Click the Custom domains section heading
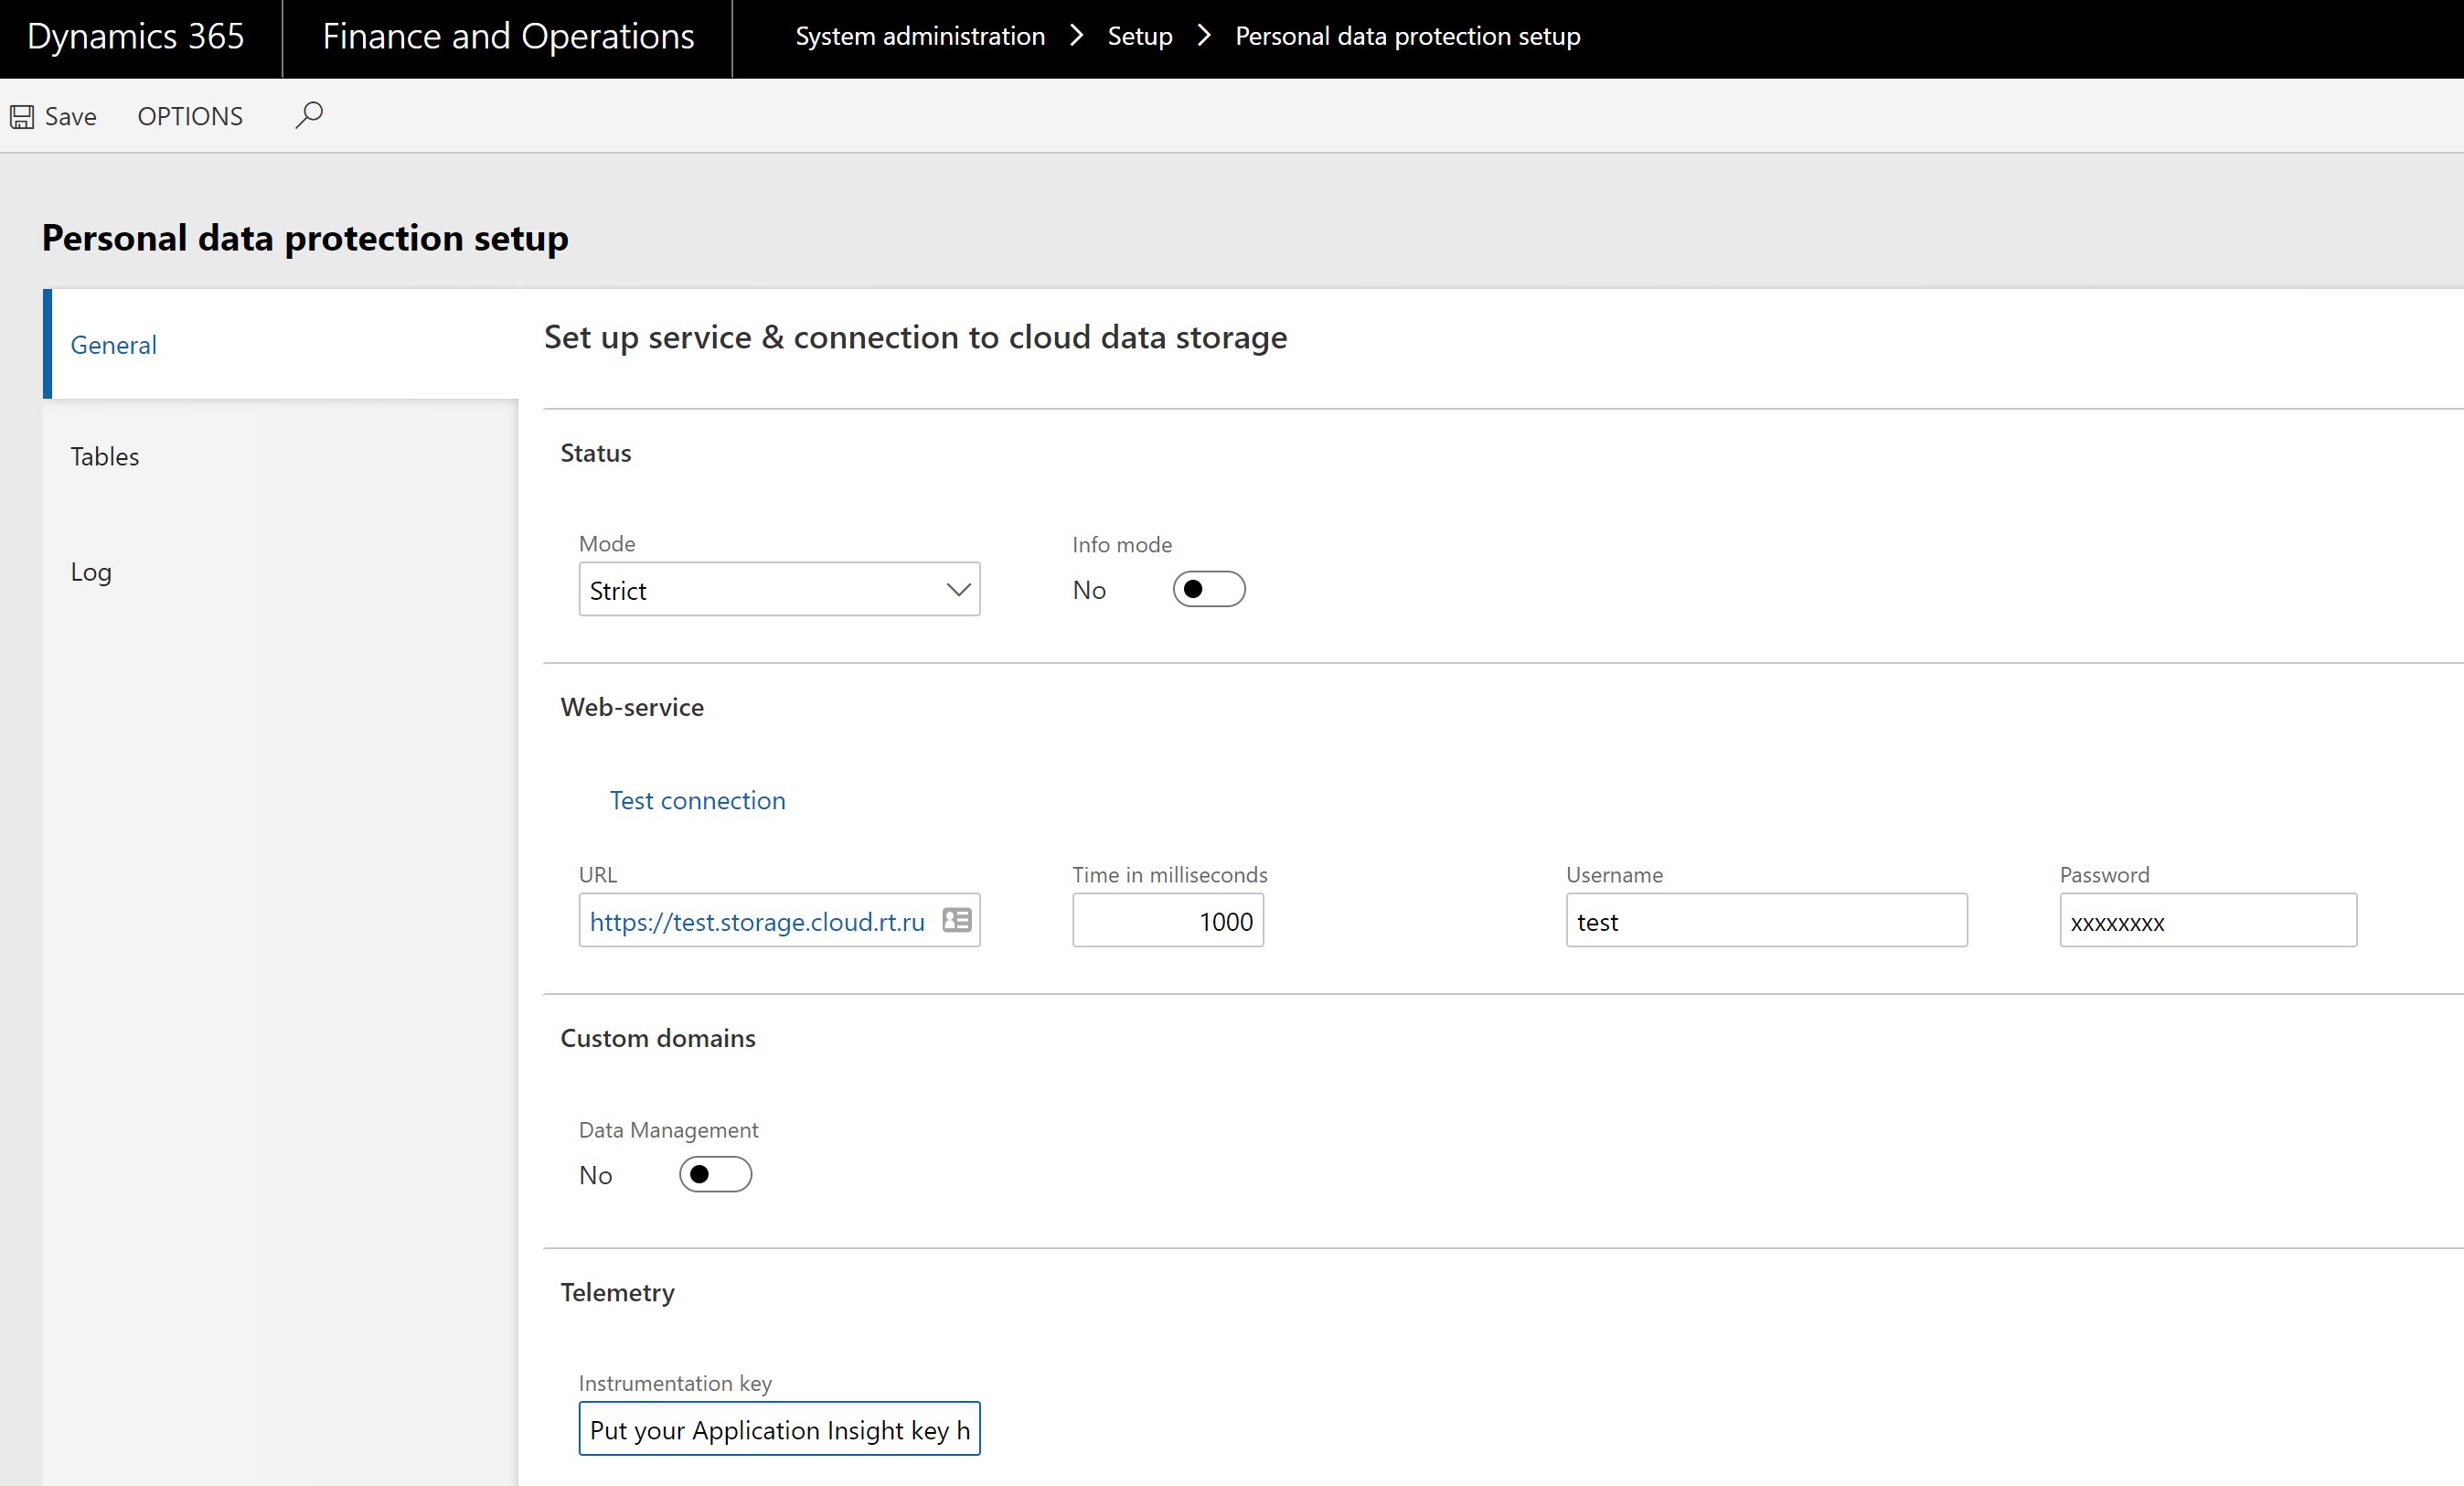The height and width of the screenshot is (1486, 2464). point(658,1038)
